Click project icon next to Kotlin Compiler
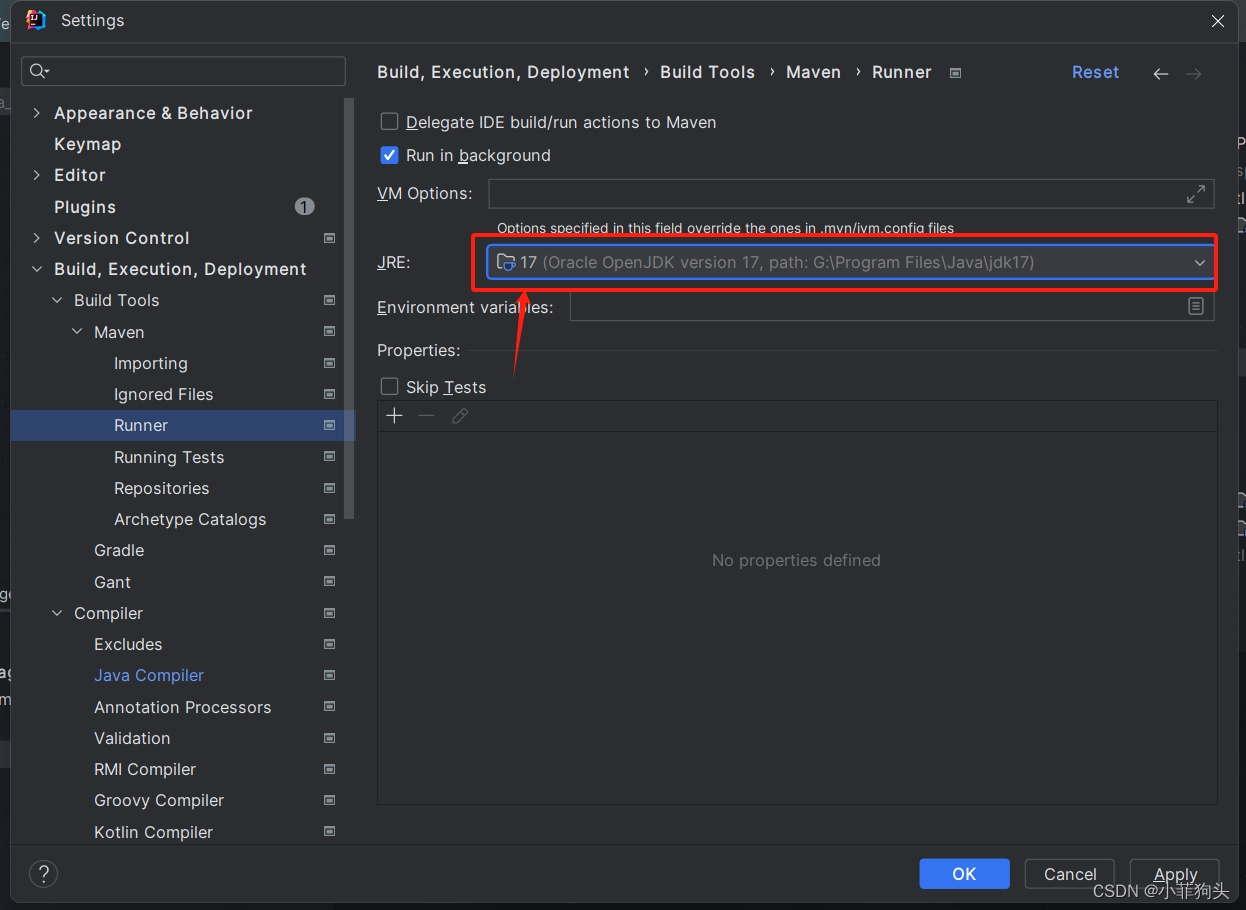The height and width of the screenshot is (910, 1246). pos(329,832)
